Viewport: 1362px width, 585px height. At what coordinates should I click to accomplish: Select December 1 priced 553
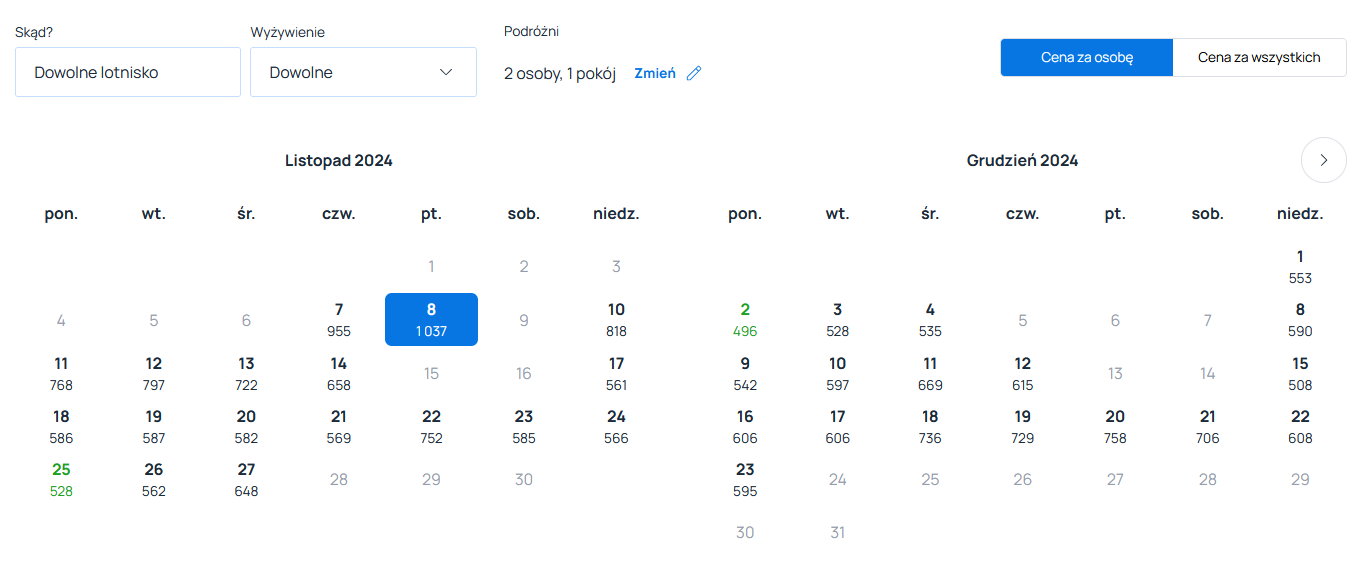coord(1300,267)
